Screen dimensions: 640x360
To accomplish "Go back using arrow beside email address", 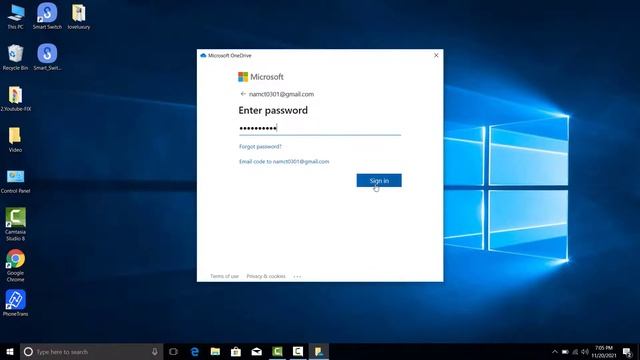I will (x=243, y=94).
